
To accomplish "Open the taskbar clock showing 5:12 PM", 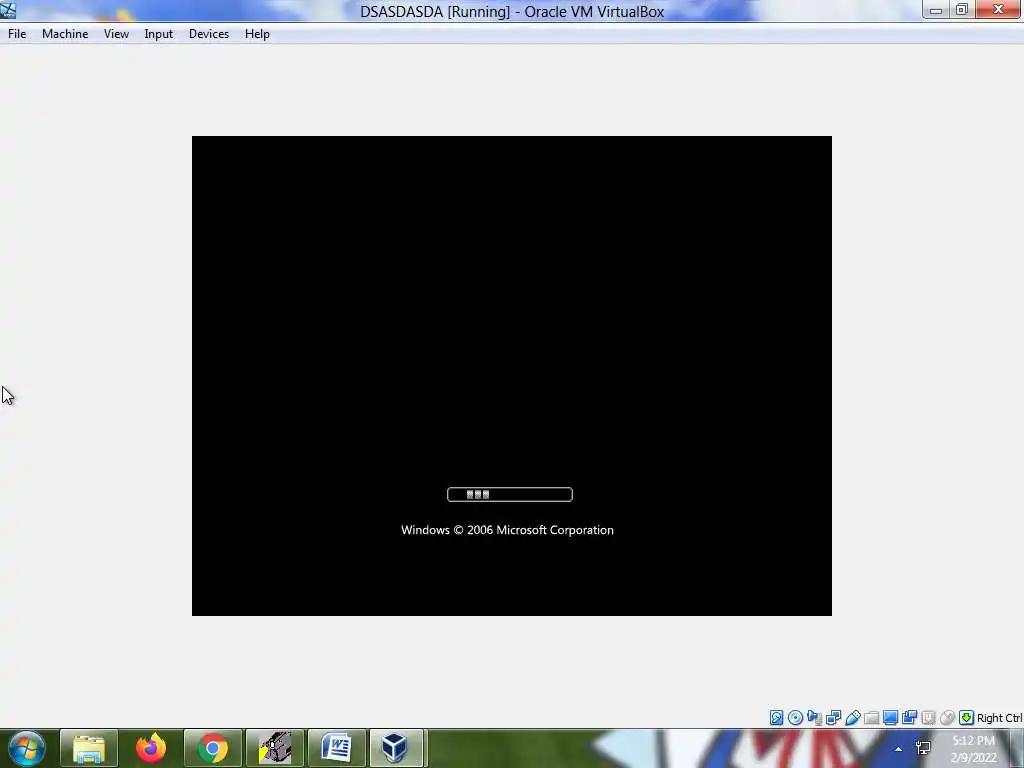I will 974,749.
